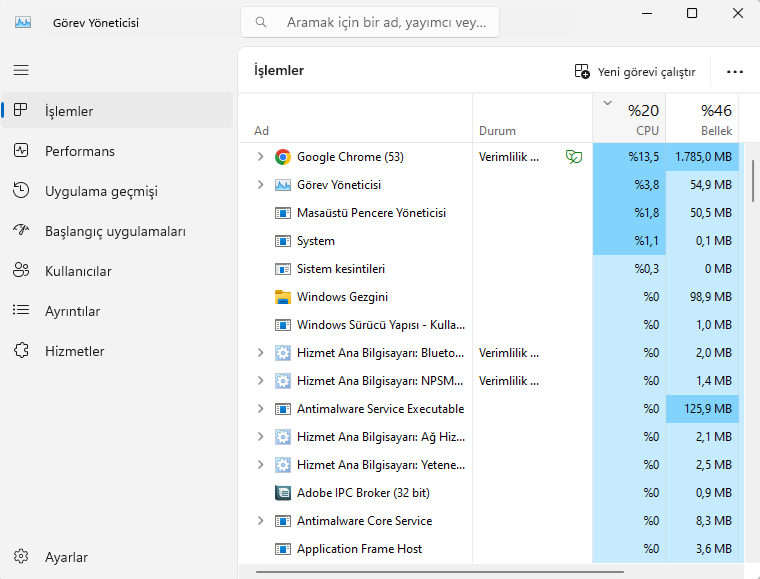This screenshot has height=579, width=760.
Task: Click the Ayarlar gear icon
Action: [x=21, y=557]
